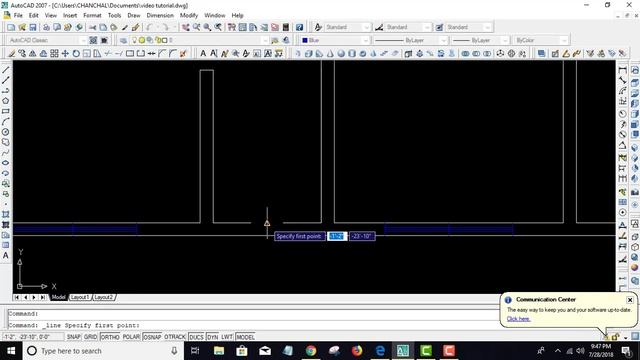Click the Cut scissors icon
640x360 pixels.
point(93,27)
